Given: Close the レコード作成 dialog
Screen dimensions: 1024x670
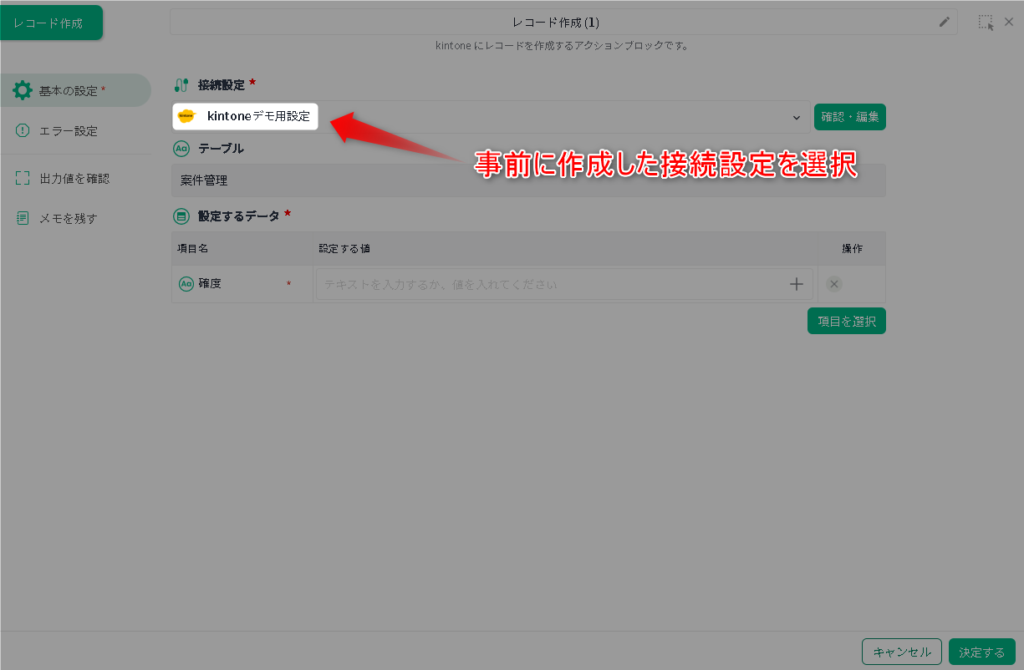Looking at the screenshot, I should 1009,22.
